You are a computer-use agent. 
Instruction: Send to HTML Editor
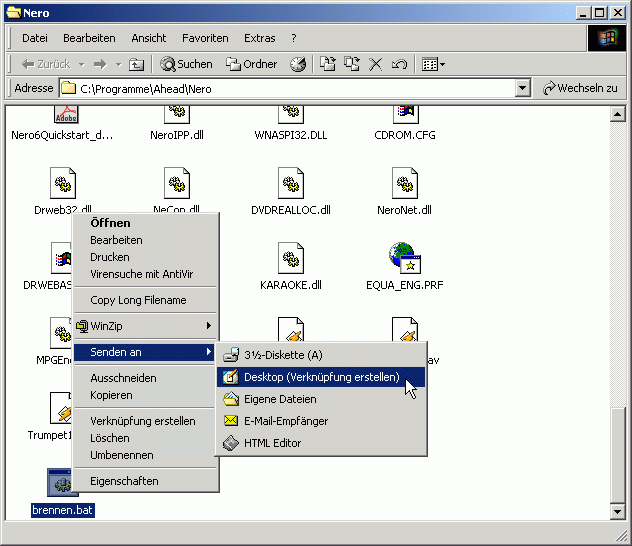coord(321,443)
